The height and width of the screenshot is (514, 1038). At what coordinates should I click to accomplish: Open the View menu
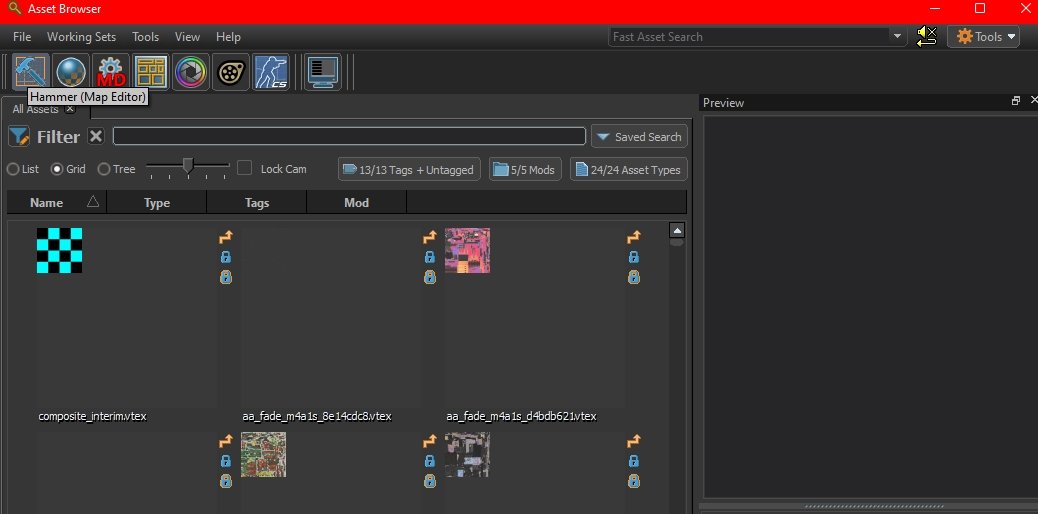(187, 37)
